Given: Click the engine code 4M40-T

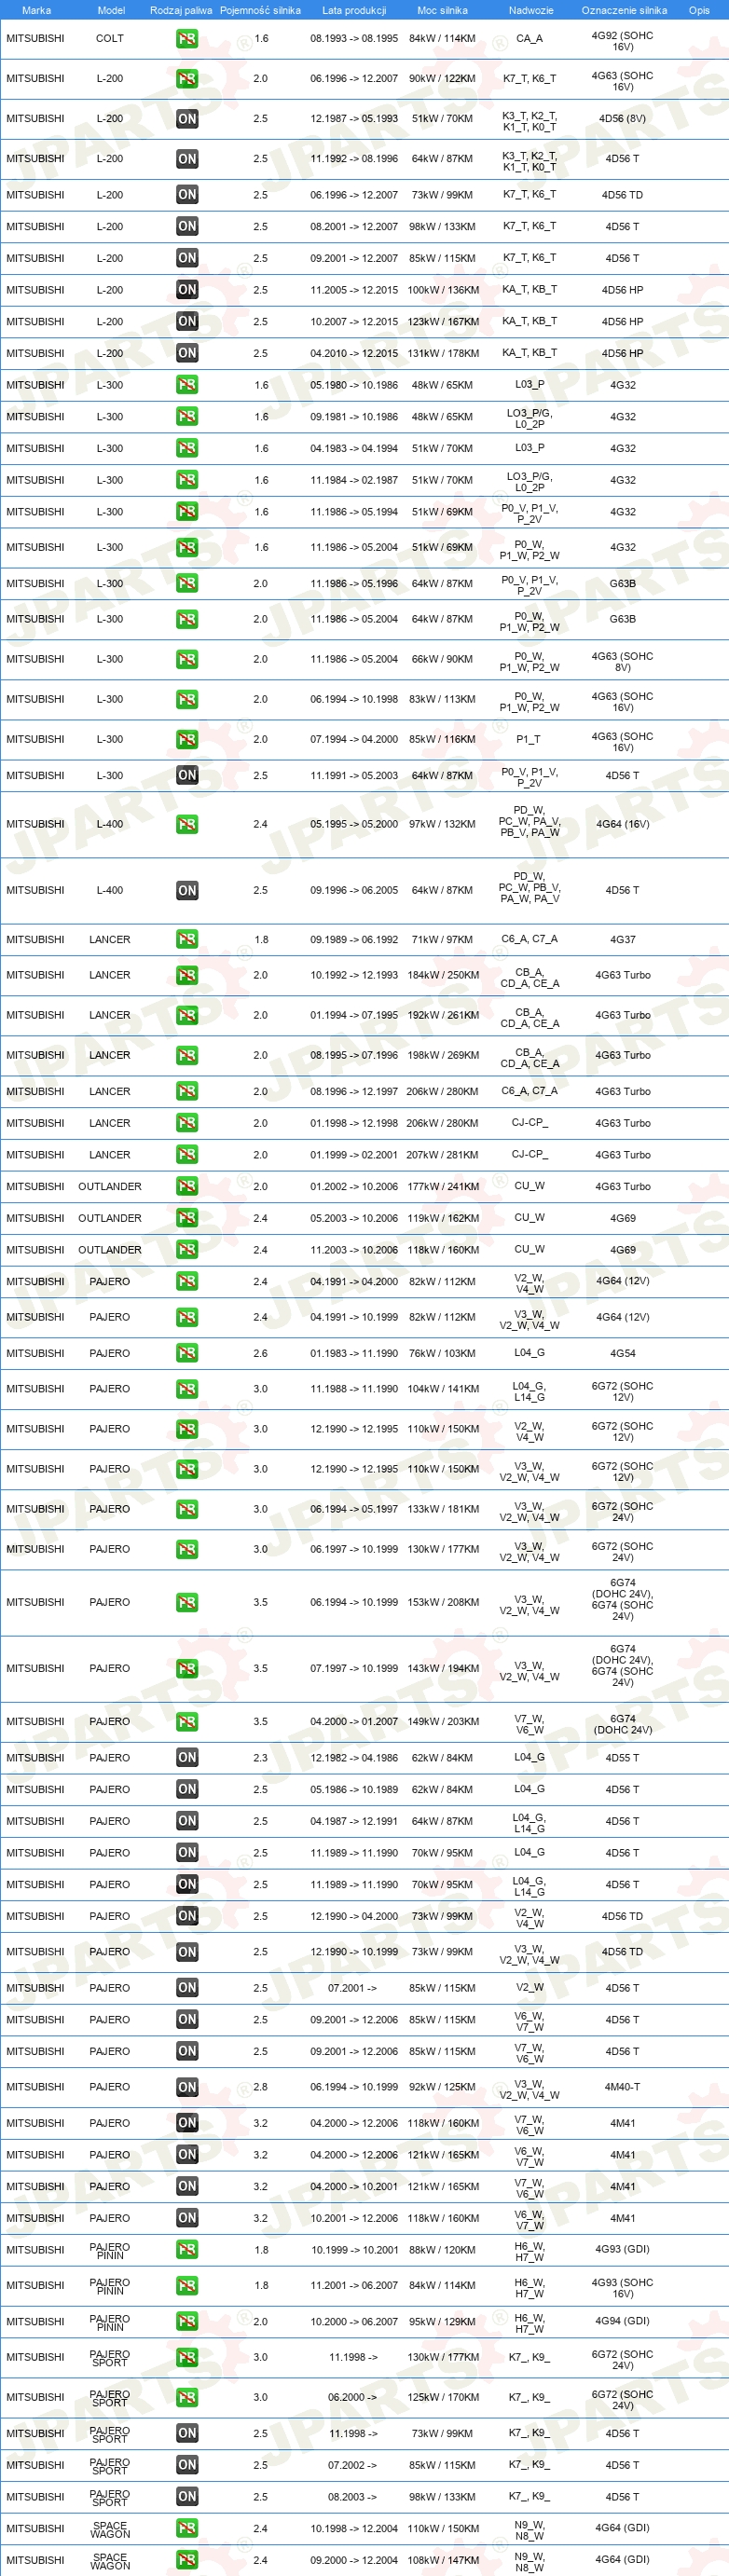Looking at the screenshot, I should [623, 2088].
